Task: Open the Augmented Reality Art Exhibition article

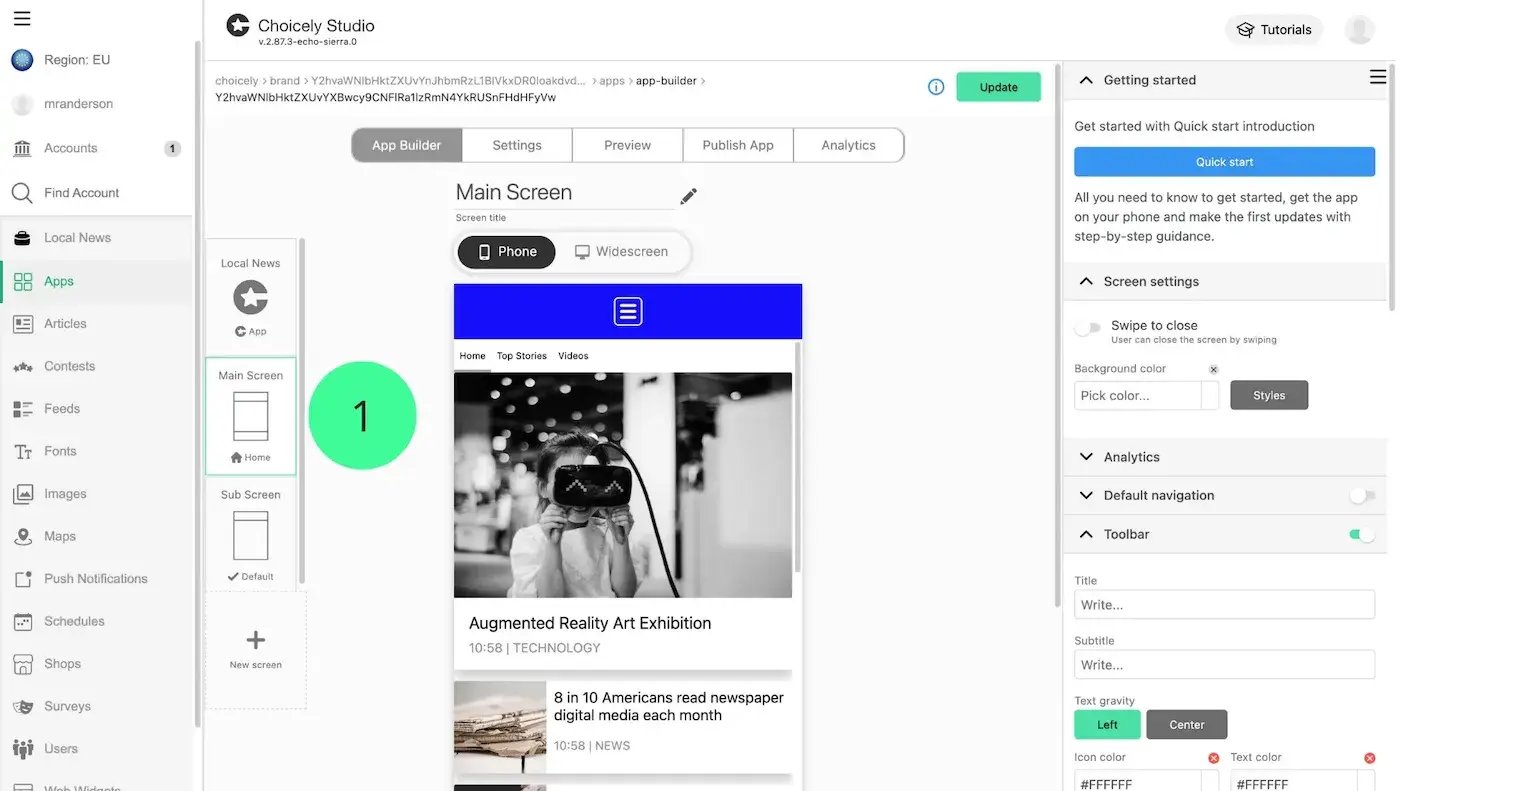Action: (623, 520)
